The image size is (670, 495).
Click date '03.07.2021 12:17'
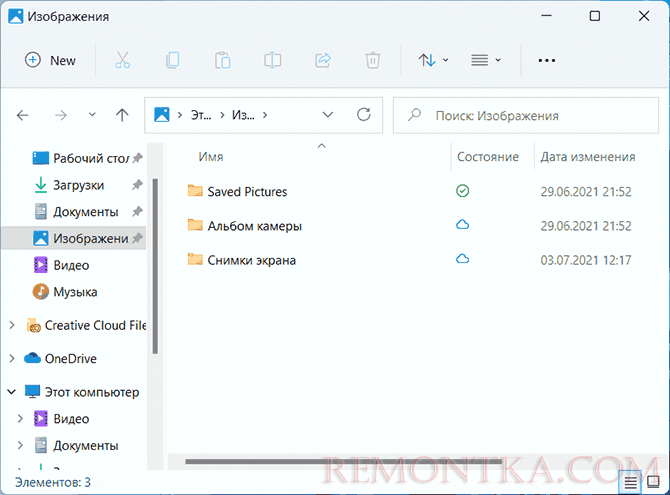point(585,260)
